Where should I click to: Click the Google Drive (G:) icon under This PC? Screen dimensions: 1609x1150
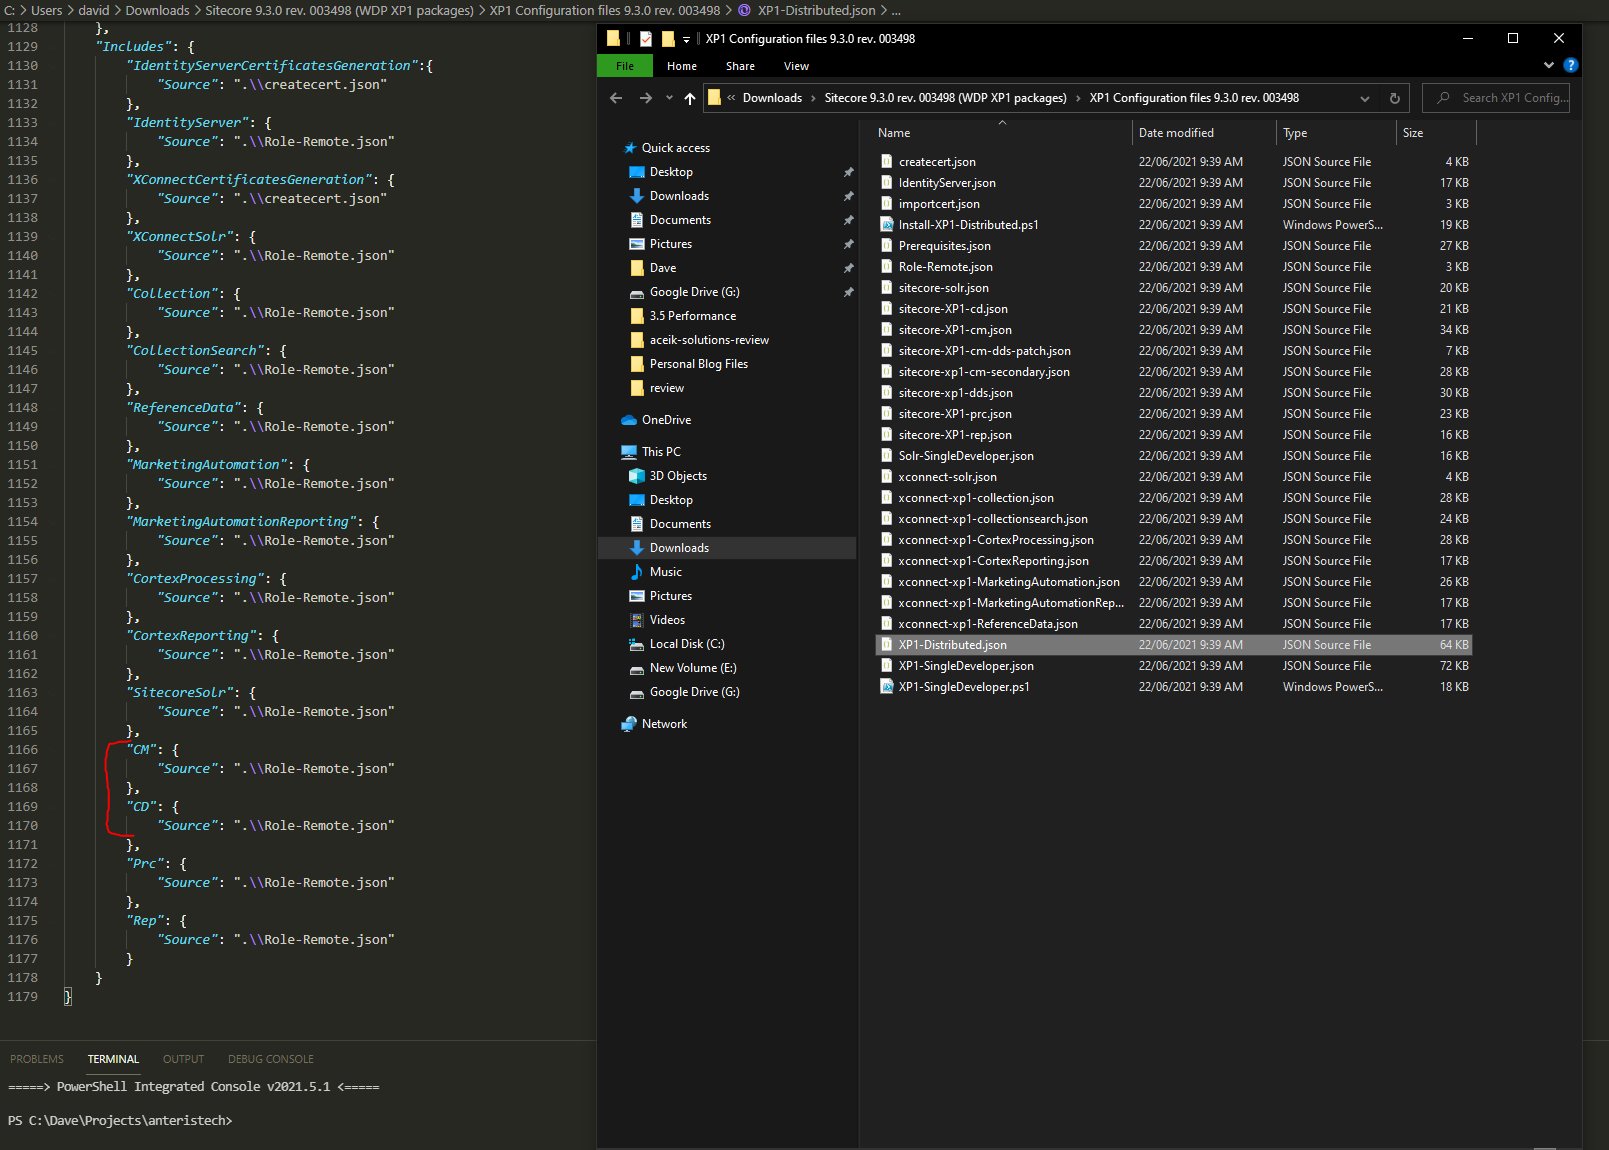637,692
